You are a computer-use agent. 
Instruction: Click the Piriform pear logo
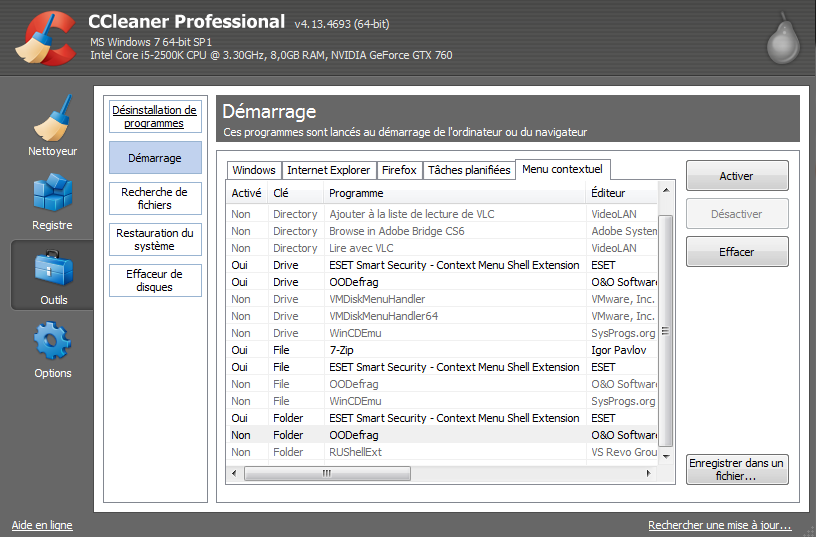[783, 39]
